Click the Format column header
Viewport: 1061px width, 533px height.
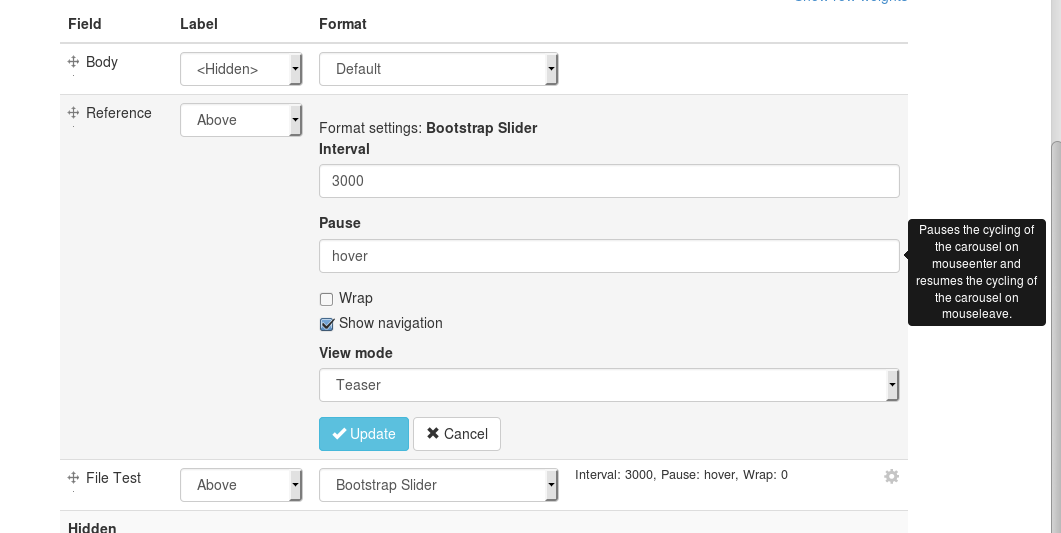click(x=342, y=24)
